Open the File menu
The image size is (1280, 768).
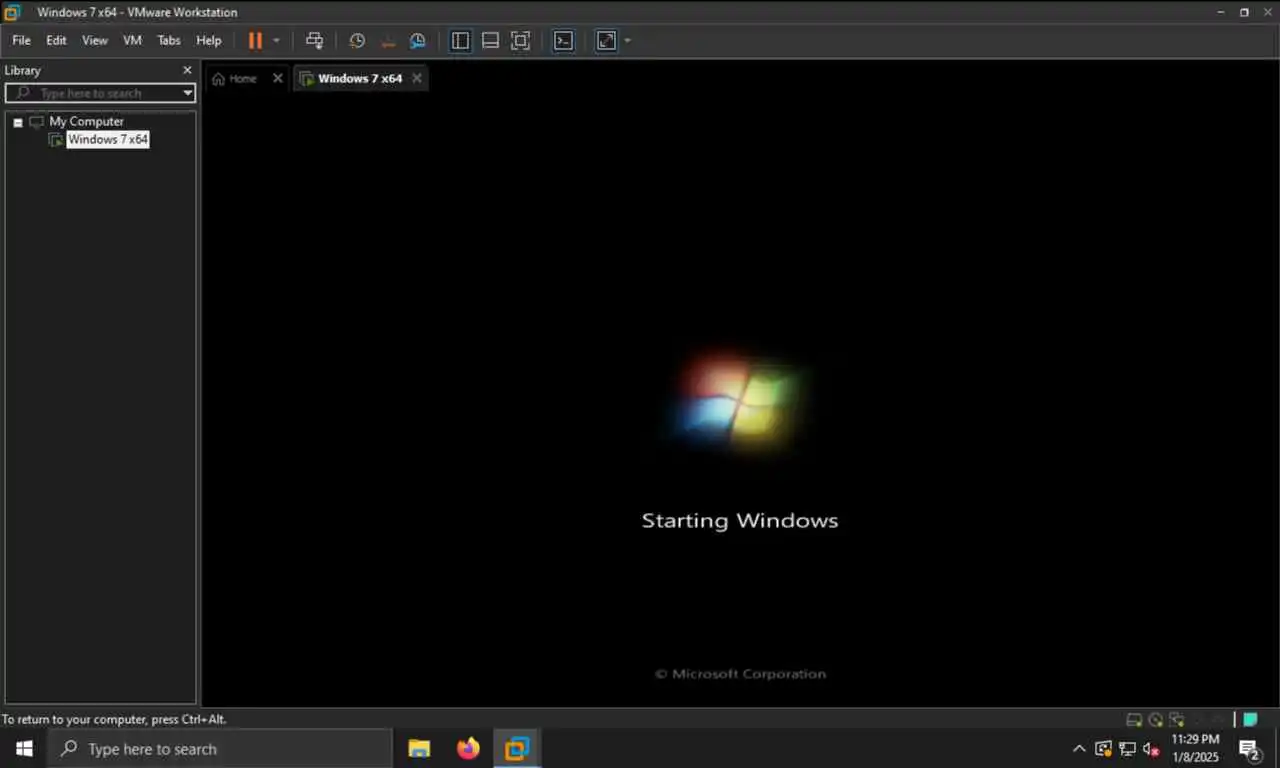click(x=21, y=41)
